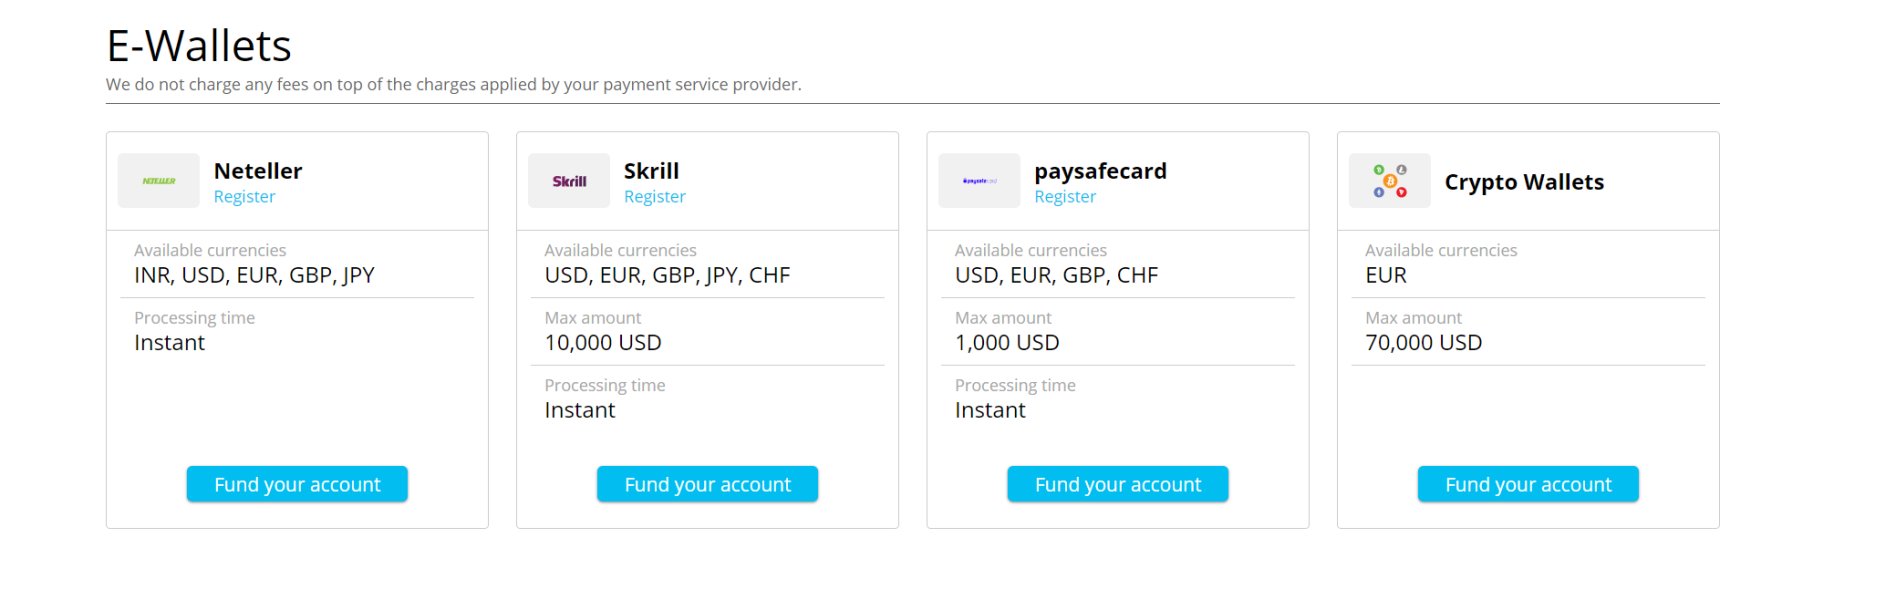Select the Skrill card title
The image size is (1896, 600).
pos(651,171)
